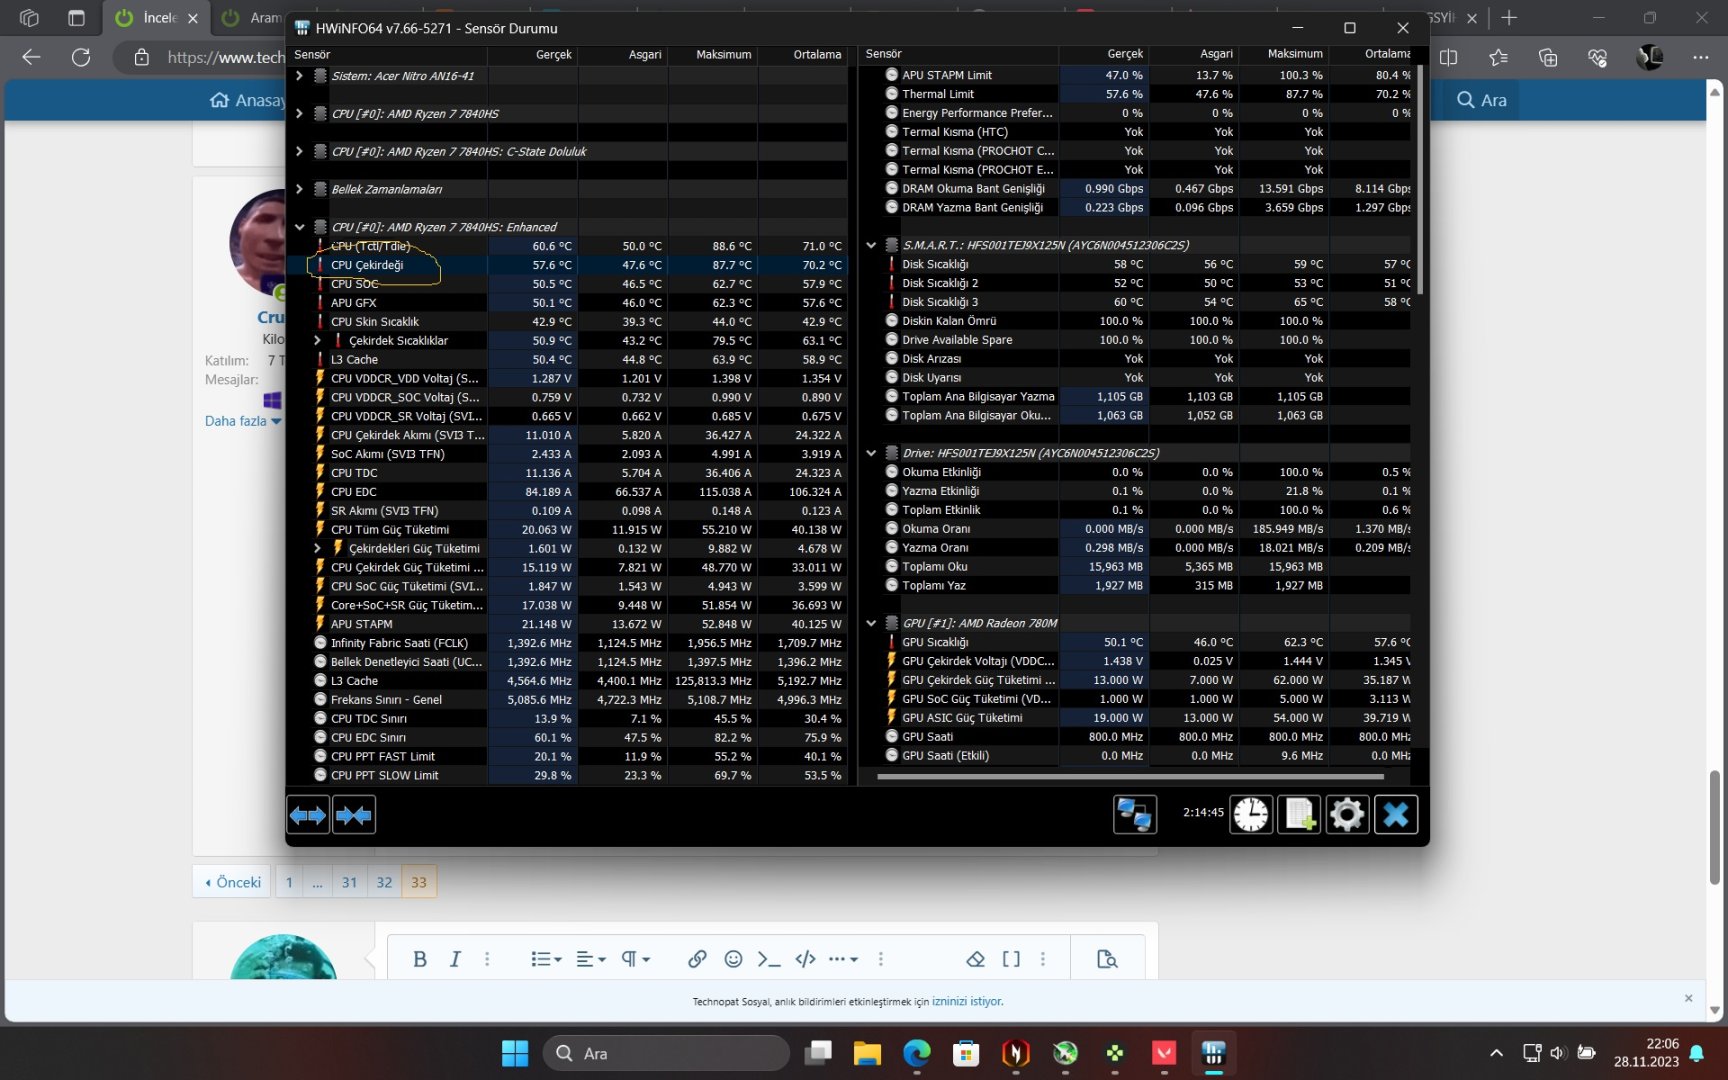Expand Çekirdekleri Güç Tüketimi sub-rows
The image size is (1728, 1080).
317,548
